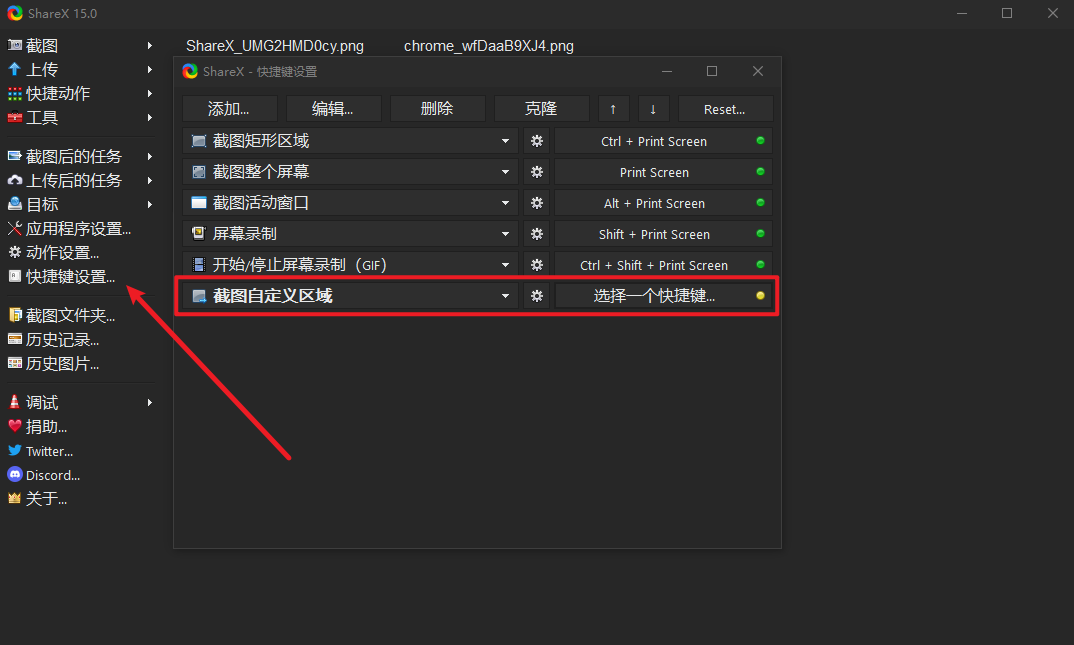Open settings gear for 截图整个屏幕 hotkey
Screen dimensions: 1074x645
pyautogui.click(x=537, y=172)
